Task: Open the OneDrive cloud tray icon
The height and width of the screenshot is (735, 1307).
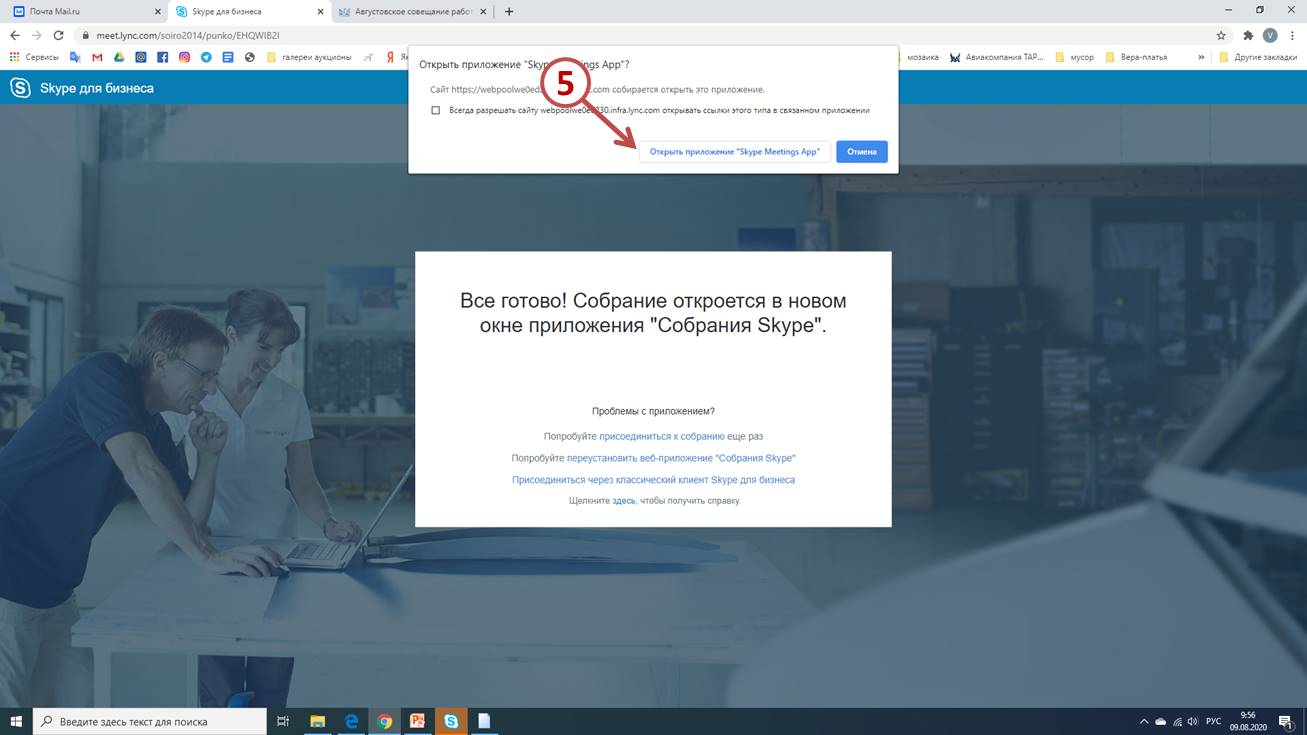Action: (x=1161, y=721)
